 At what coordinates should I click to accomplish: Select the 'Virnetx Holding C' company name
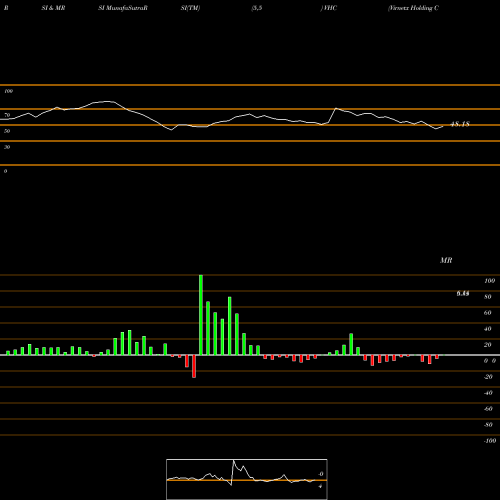click(x=413, y=8)
